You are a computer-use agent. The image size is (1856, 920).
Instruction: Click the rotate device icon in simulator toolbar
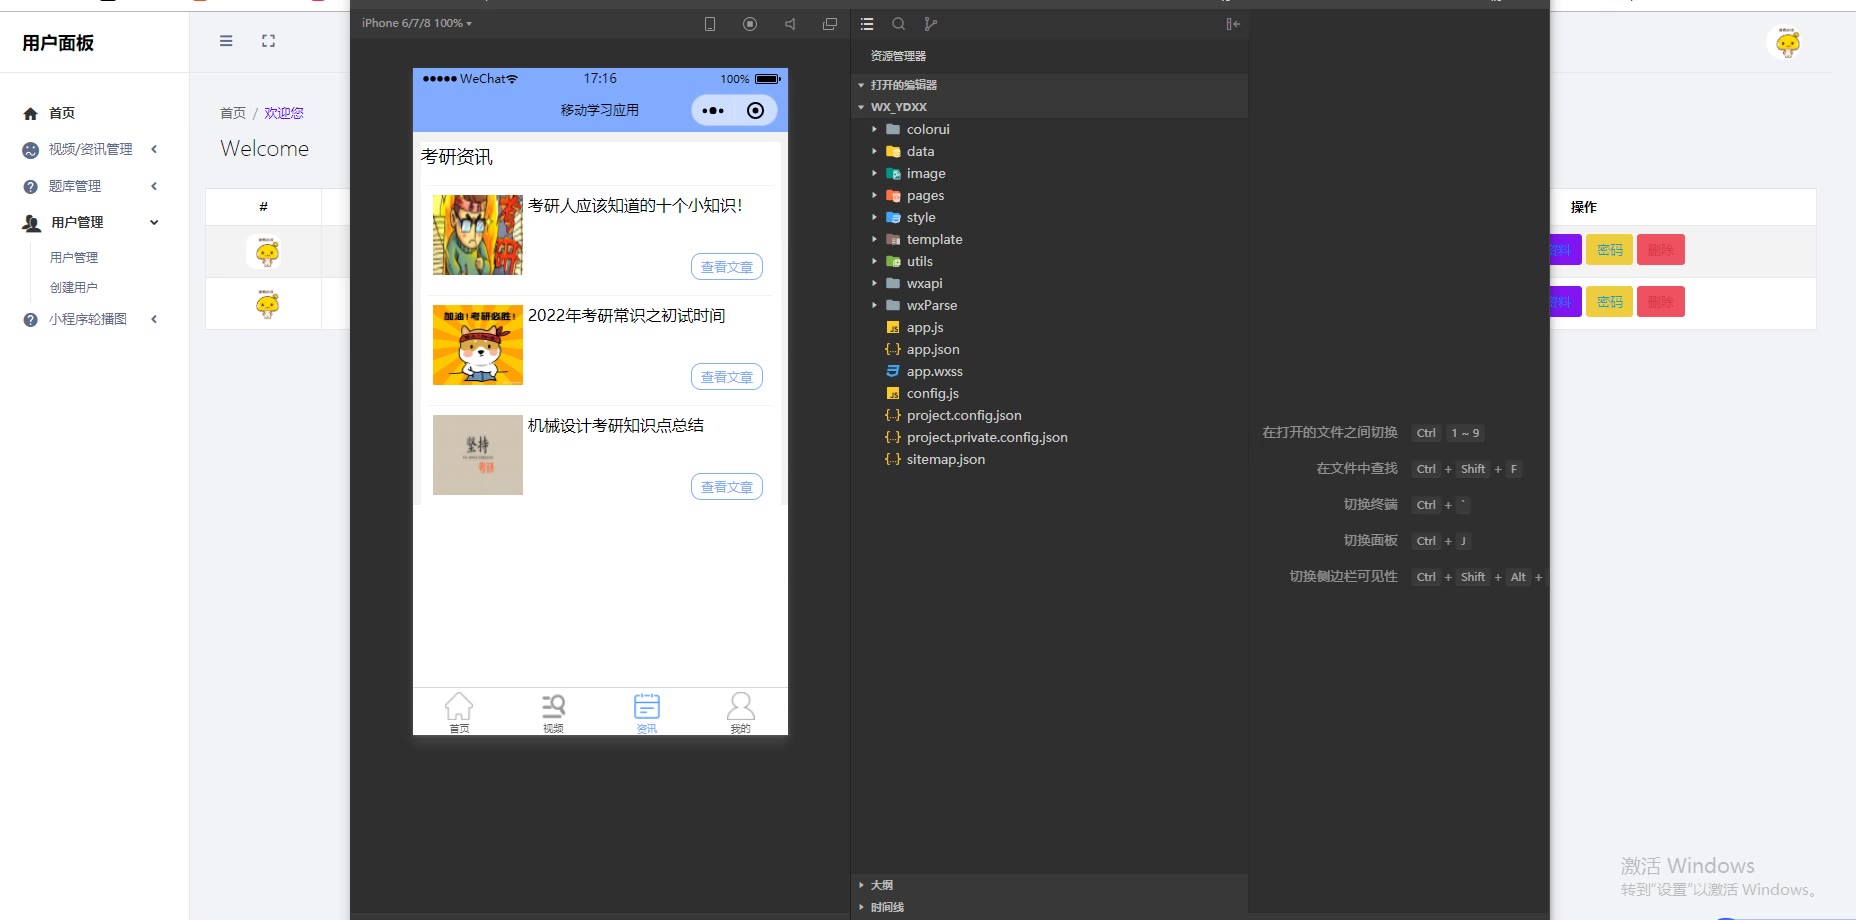tap(710, 24)
